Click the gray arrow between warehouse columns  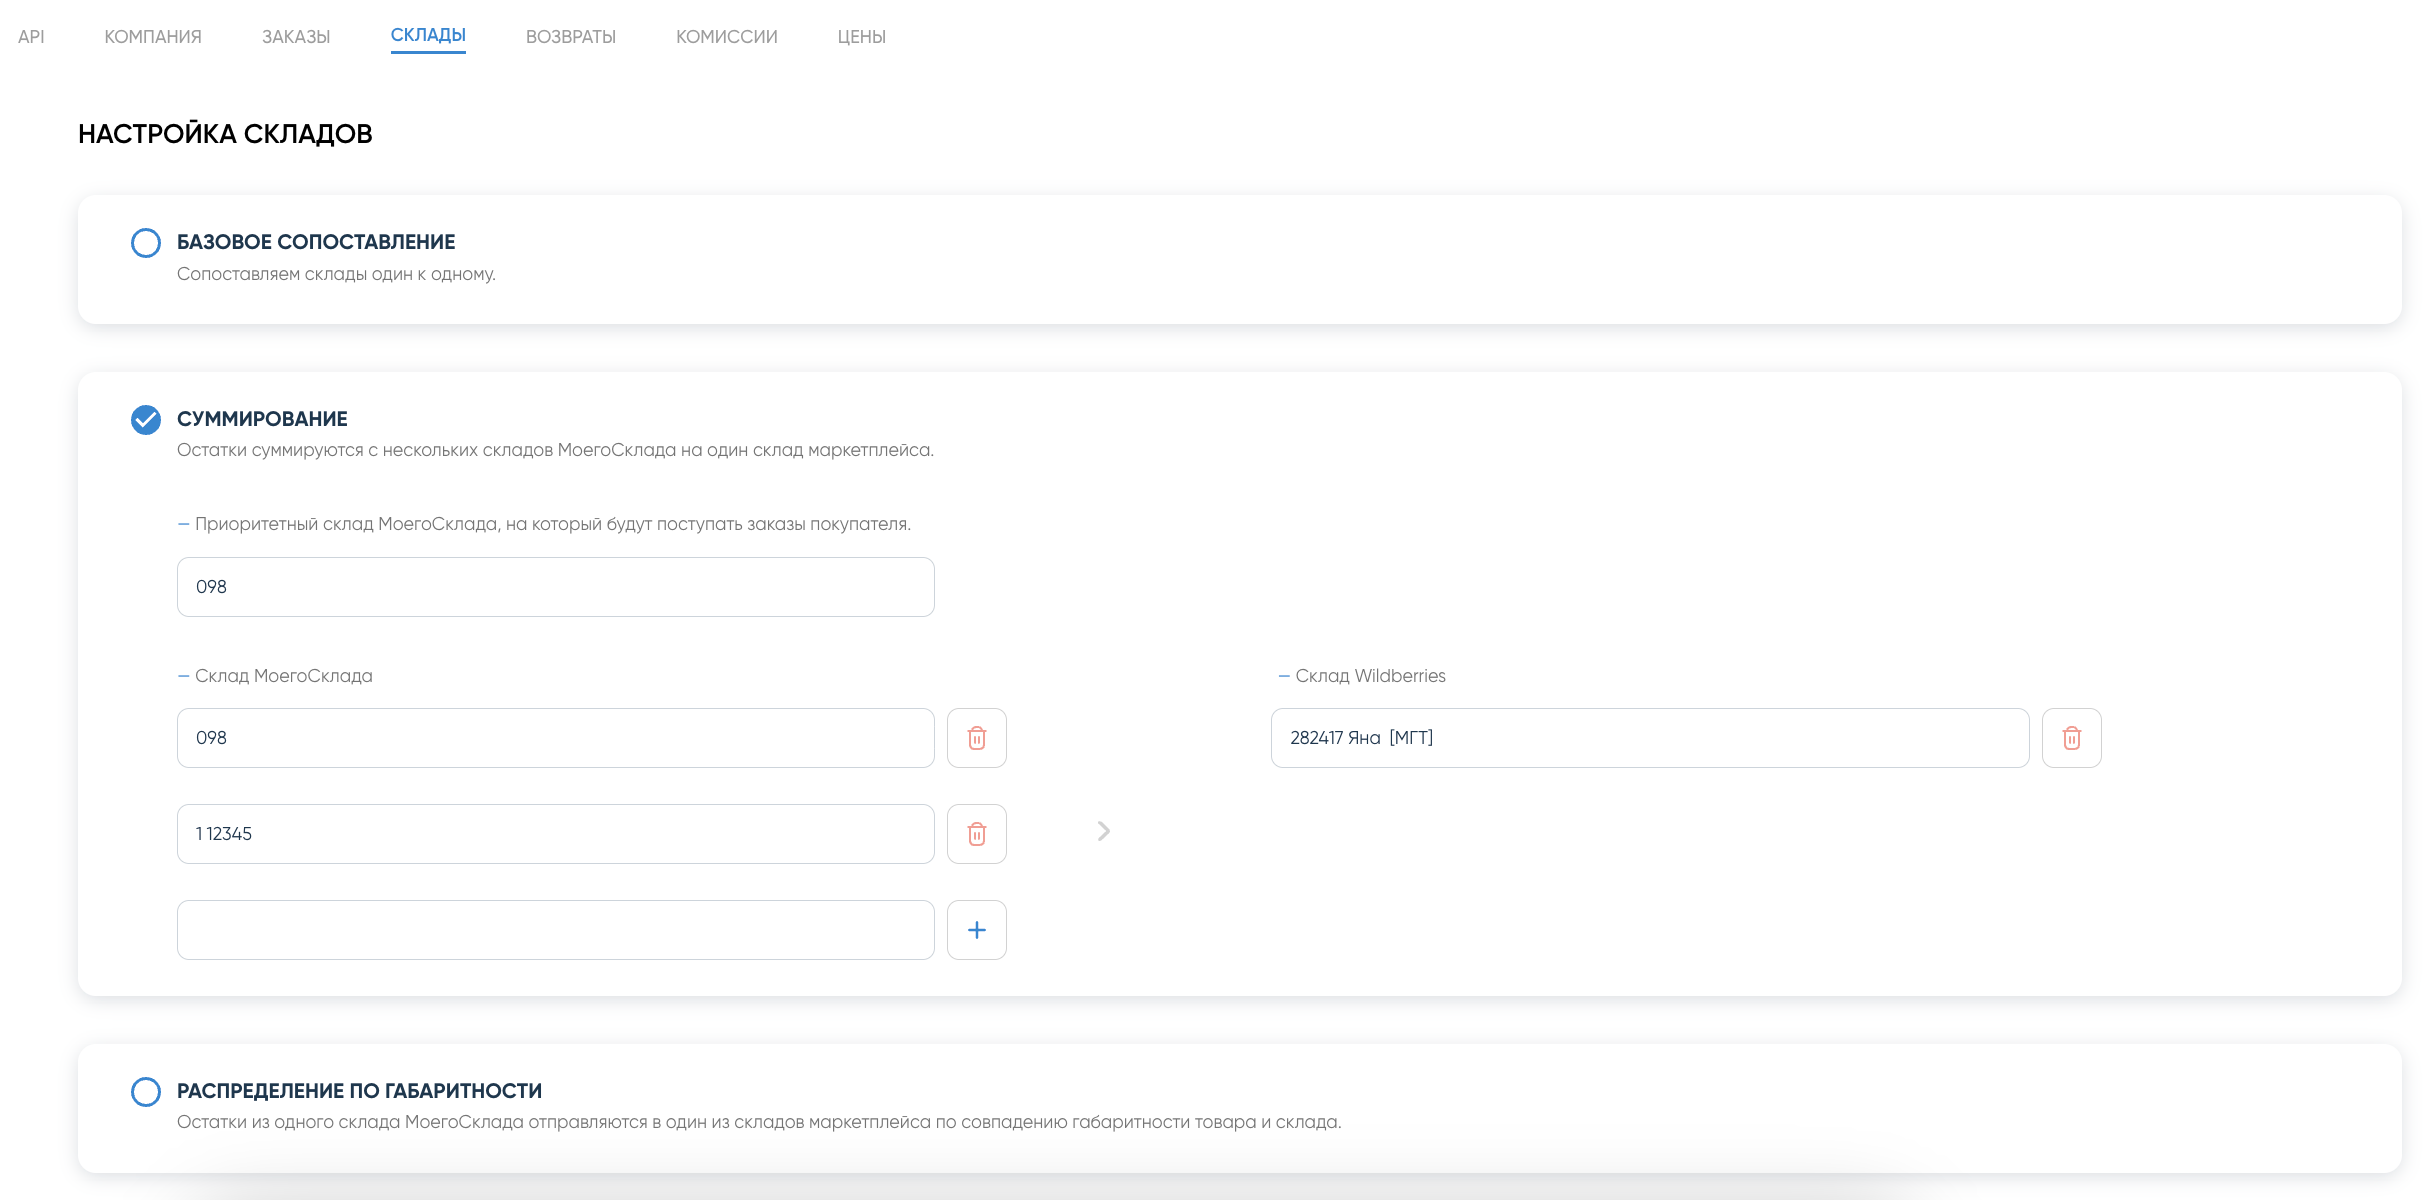1103,831
